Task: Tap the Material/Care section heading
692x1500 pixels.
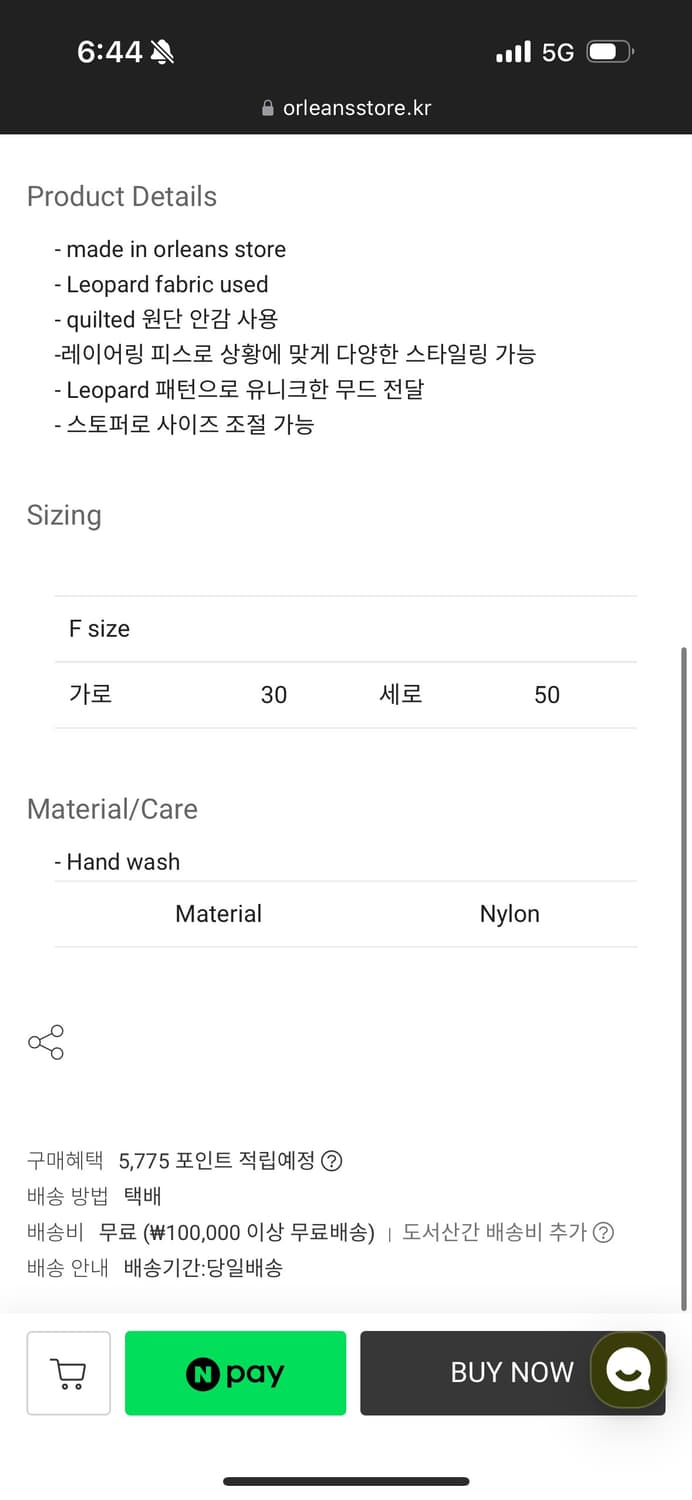Action: tap(112, 809)
